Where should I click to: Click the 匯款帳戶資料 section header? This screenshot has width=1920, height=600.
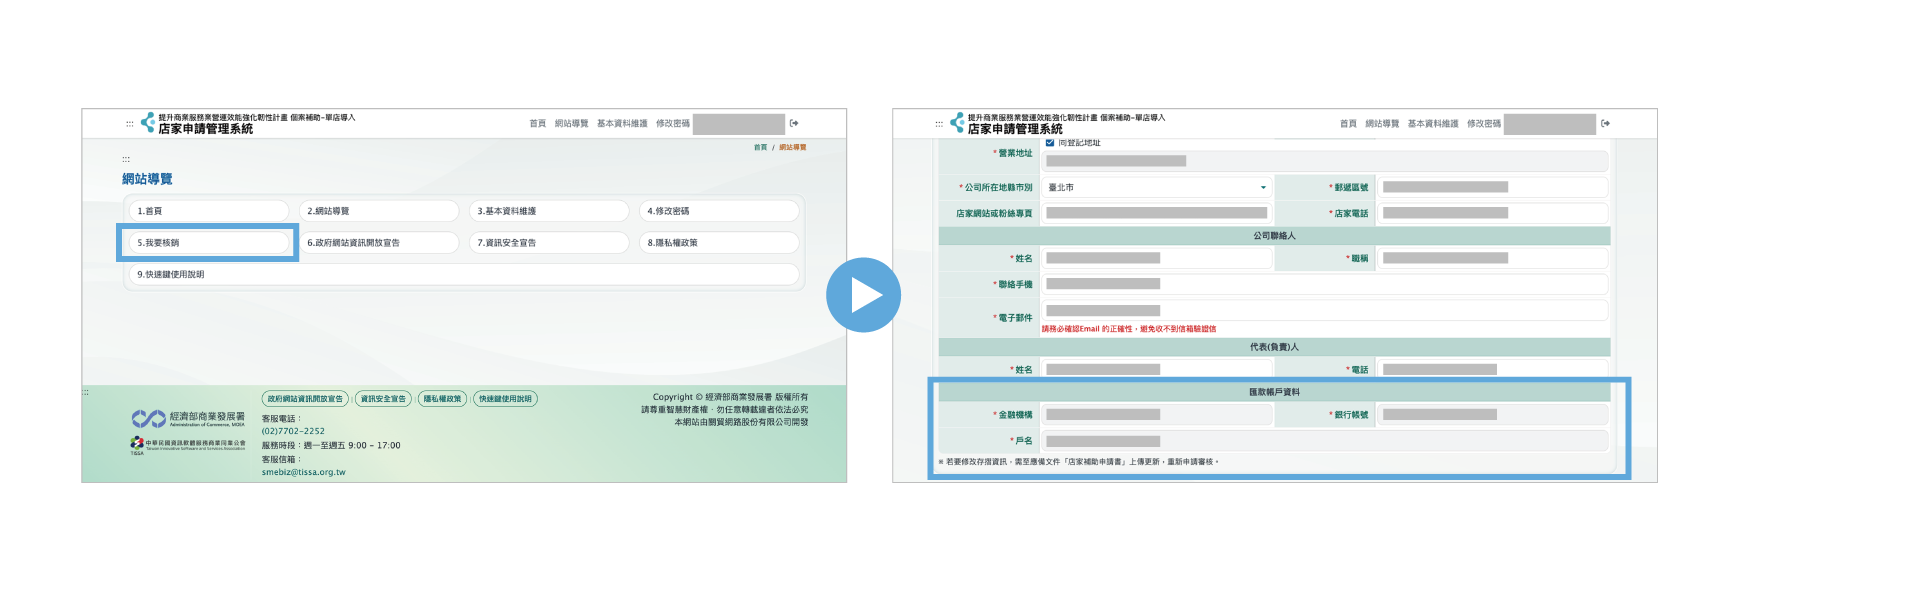pyautogui.click(x=1274, y=392)
